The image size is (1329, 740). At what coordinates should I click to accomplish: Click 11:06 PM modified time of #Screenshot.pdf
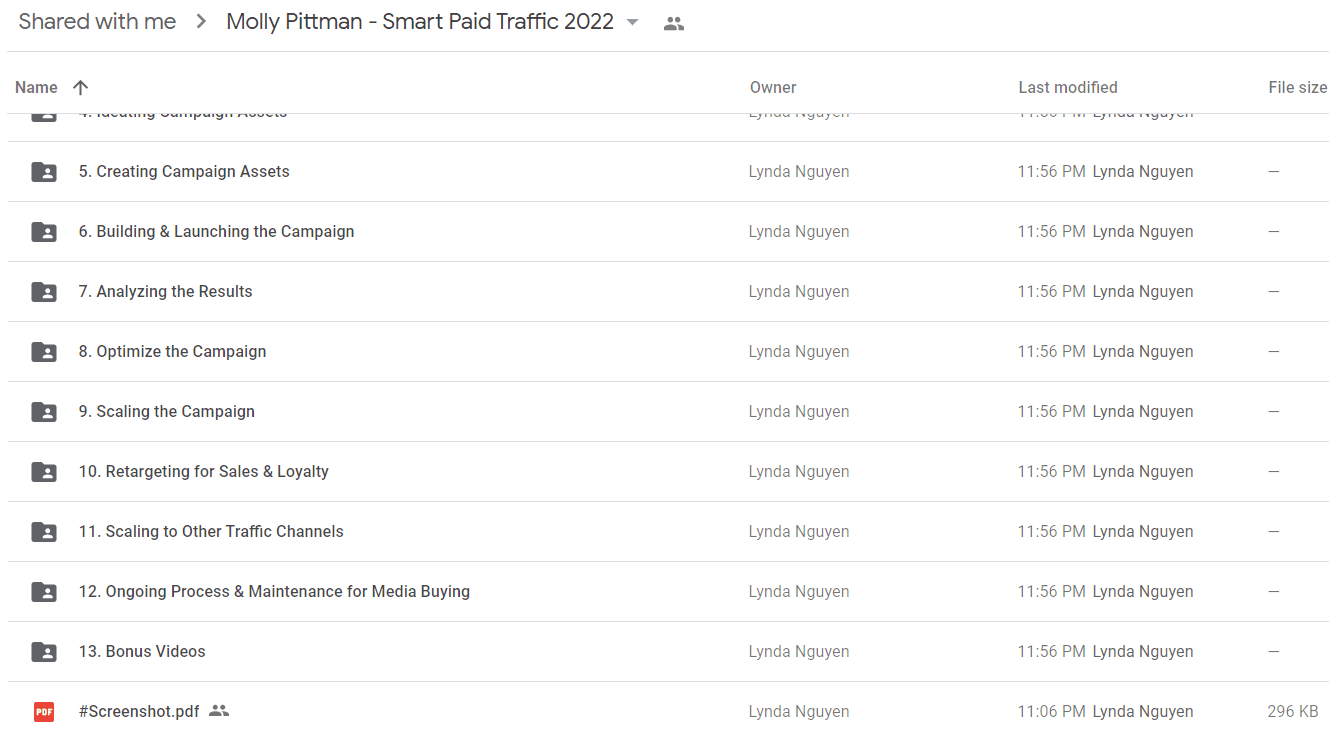click(1051, 711)
